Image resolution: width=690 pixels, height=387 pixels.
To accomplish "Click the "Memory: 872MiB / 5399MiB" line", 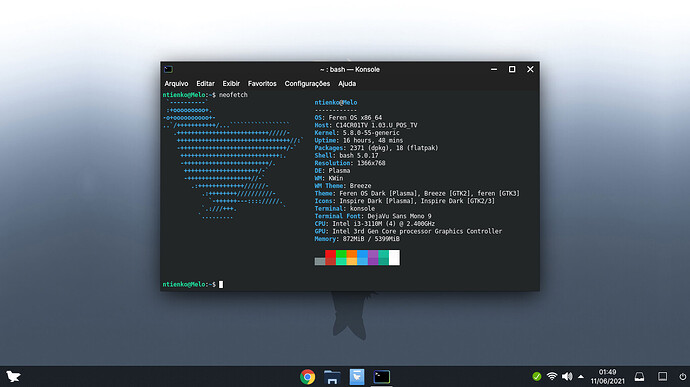I will (x=357, y=239).
